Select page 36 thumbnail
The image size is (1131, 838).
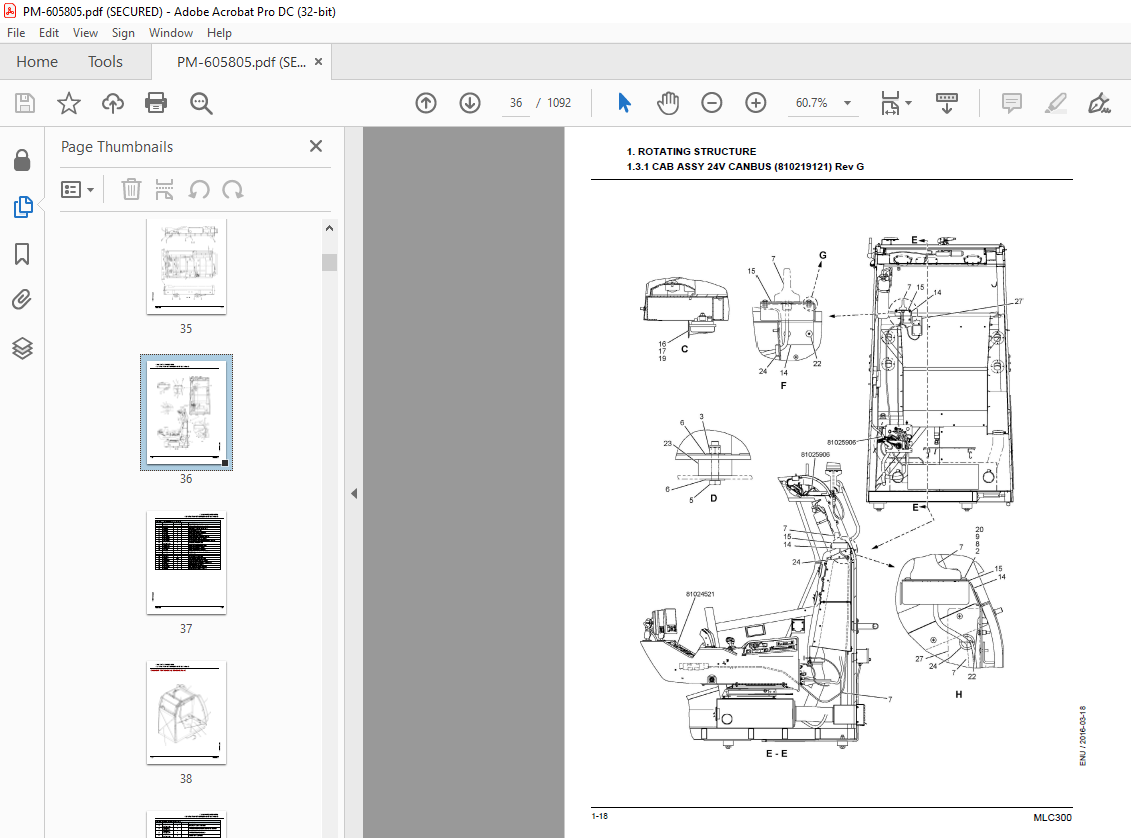coord(186,413)
